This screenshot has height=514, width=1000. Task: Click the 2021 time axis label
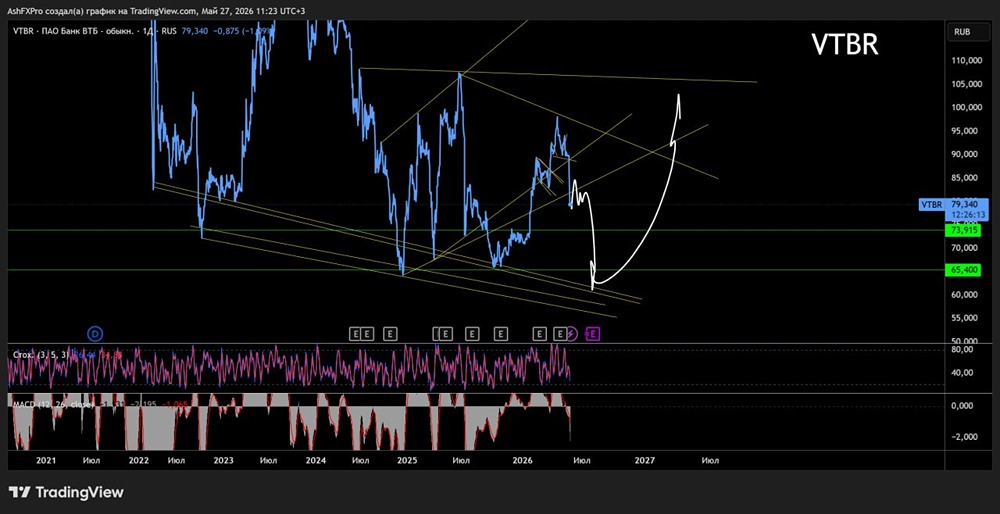(x=47, y=460)
